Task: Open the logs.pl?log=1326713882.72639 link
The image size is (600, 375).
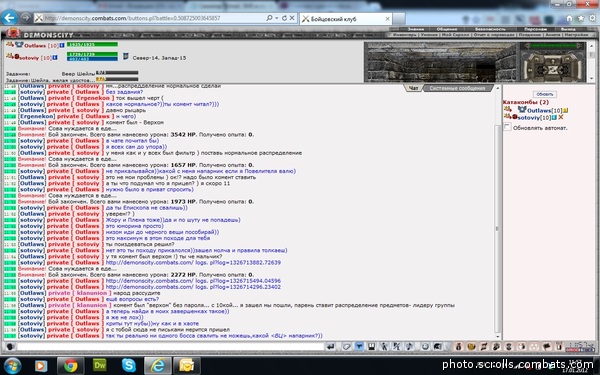Action: tap(193, 262)
